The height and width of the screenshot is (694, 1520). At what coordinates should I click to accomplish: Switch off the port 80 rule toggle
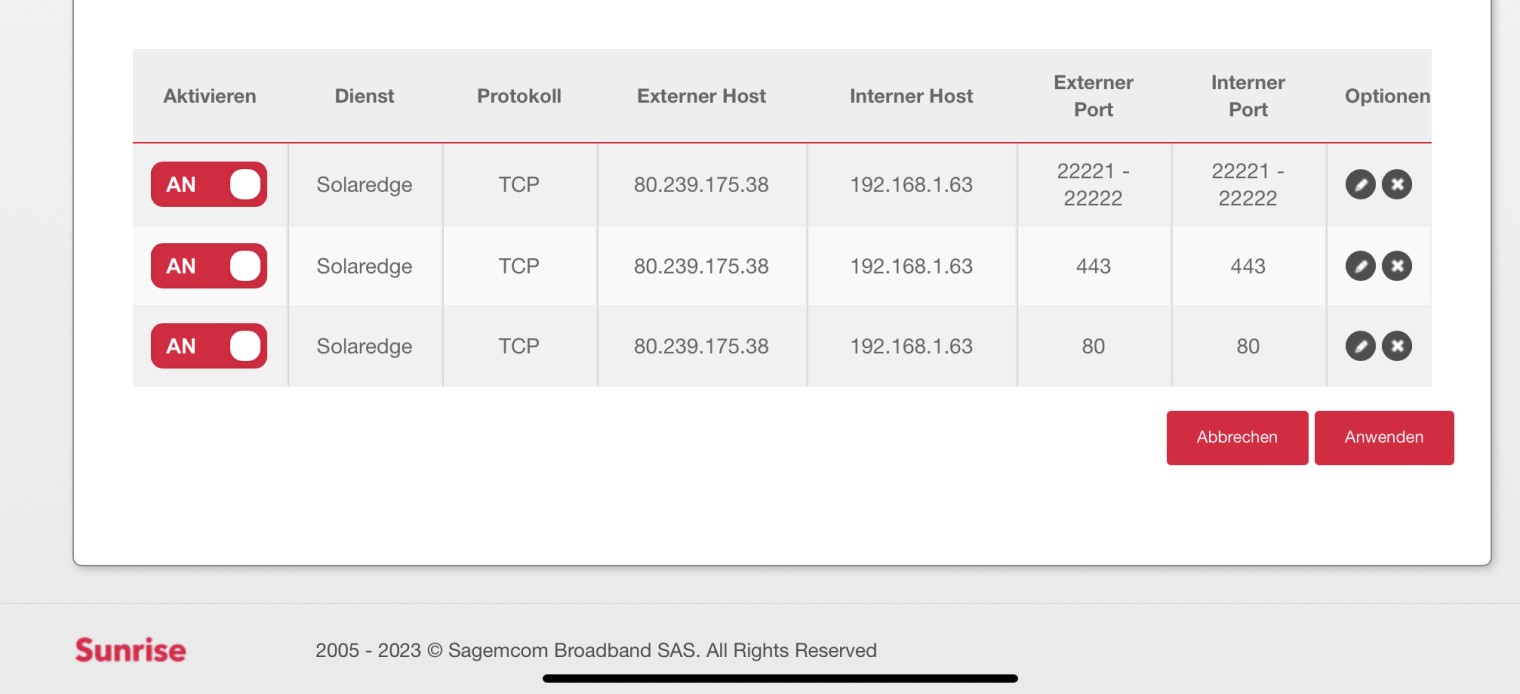coord(209,346)
